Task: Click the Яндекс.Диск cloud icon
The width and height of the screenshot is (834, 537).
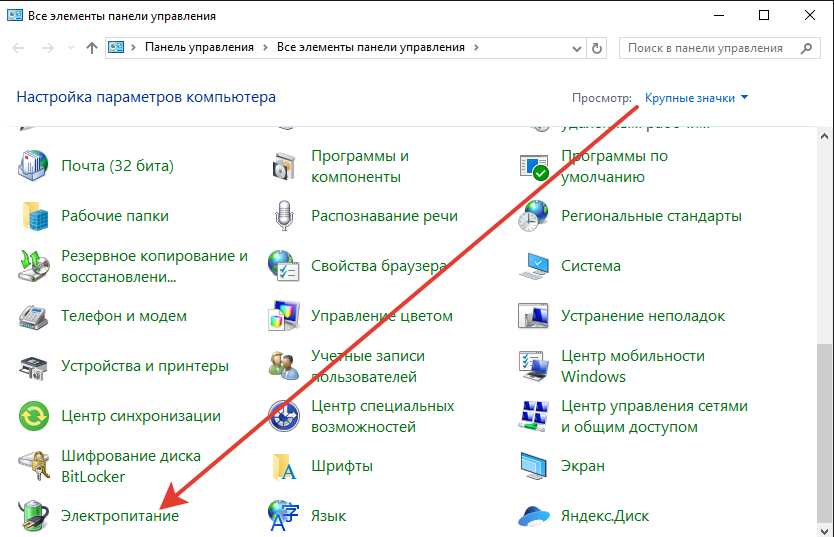Action: click(534, 516)
